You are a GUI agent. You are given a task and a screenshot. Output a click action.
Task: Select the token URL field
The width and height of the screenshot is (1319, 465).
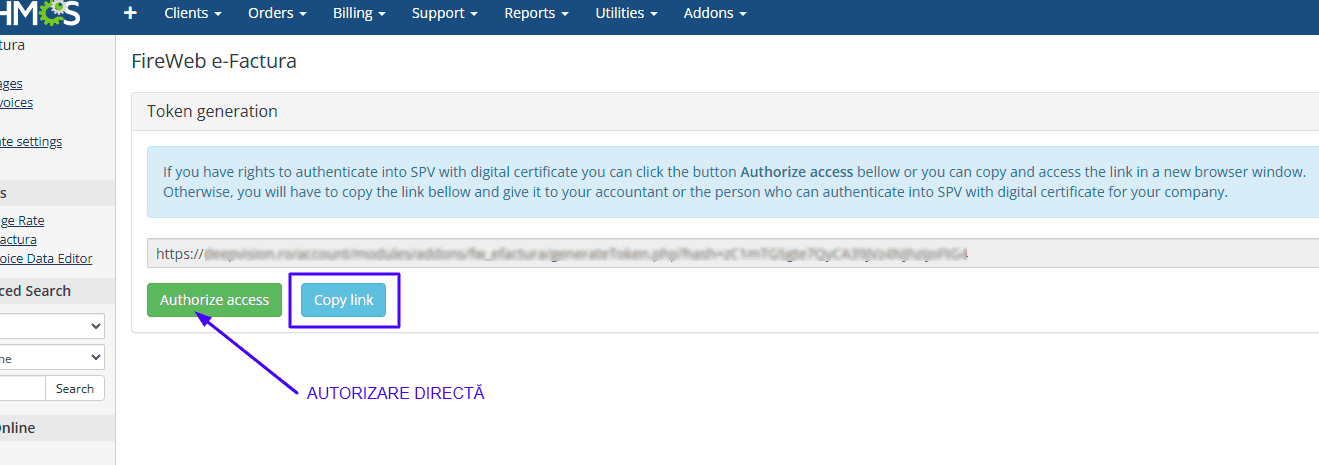click(733, 254)
